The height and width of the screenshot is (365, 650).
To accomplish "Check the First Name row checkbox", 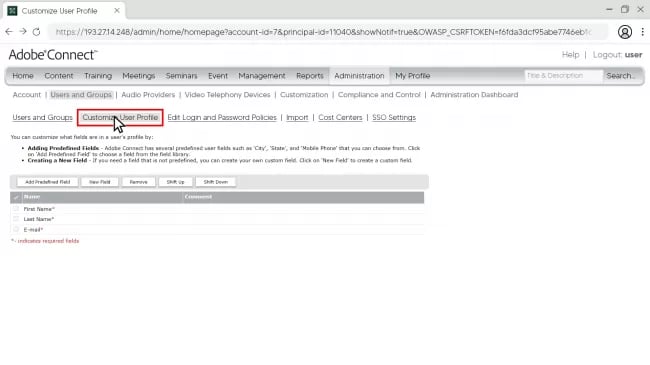I will [x=16, y=209].
